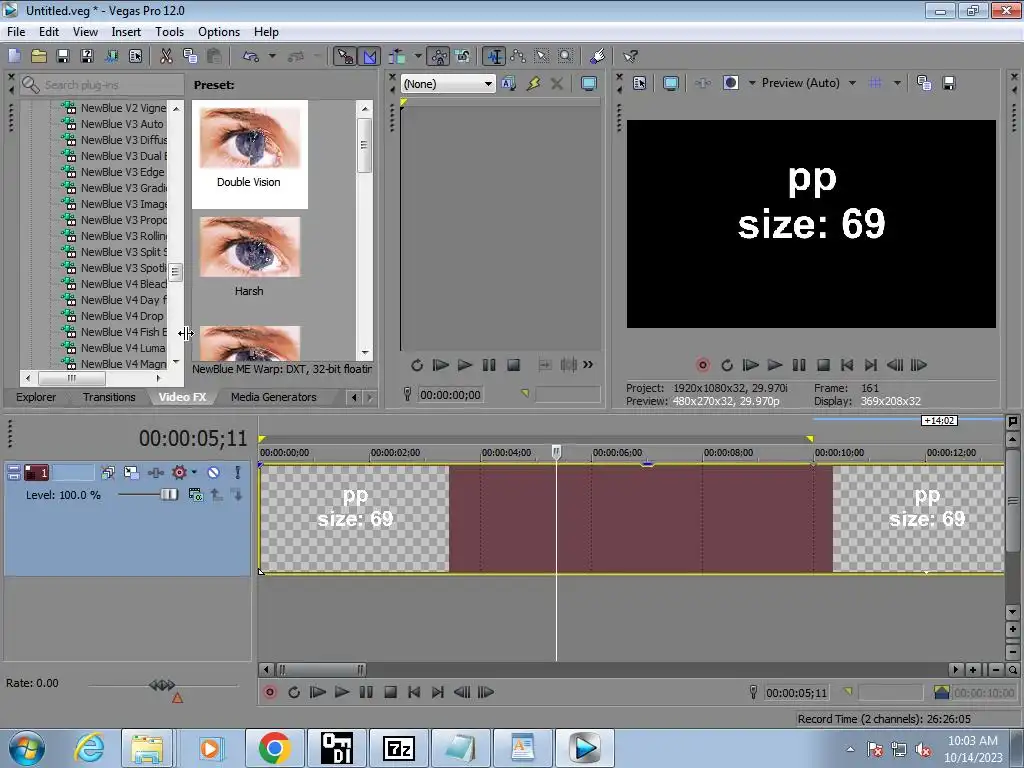Open the split screen view dropdown arrow
Viewport: 1024px width, 768px height.
[751, 83]
